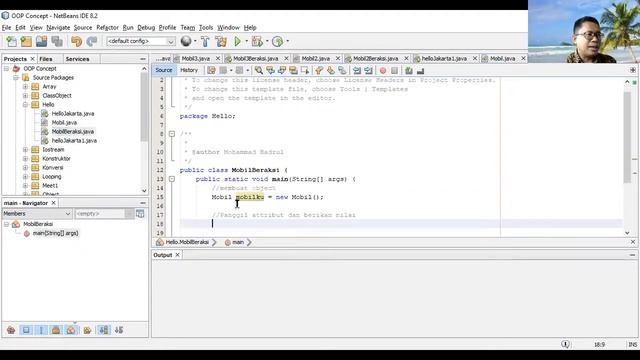Collapse the Hello package node
This screenshot has width=640, height=360.
tap(25, 104)
